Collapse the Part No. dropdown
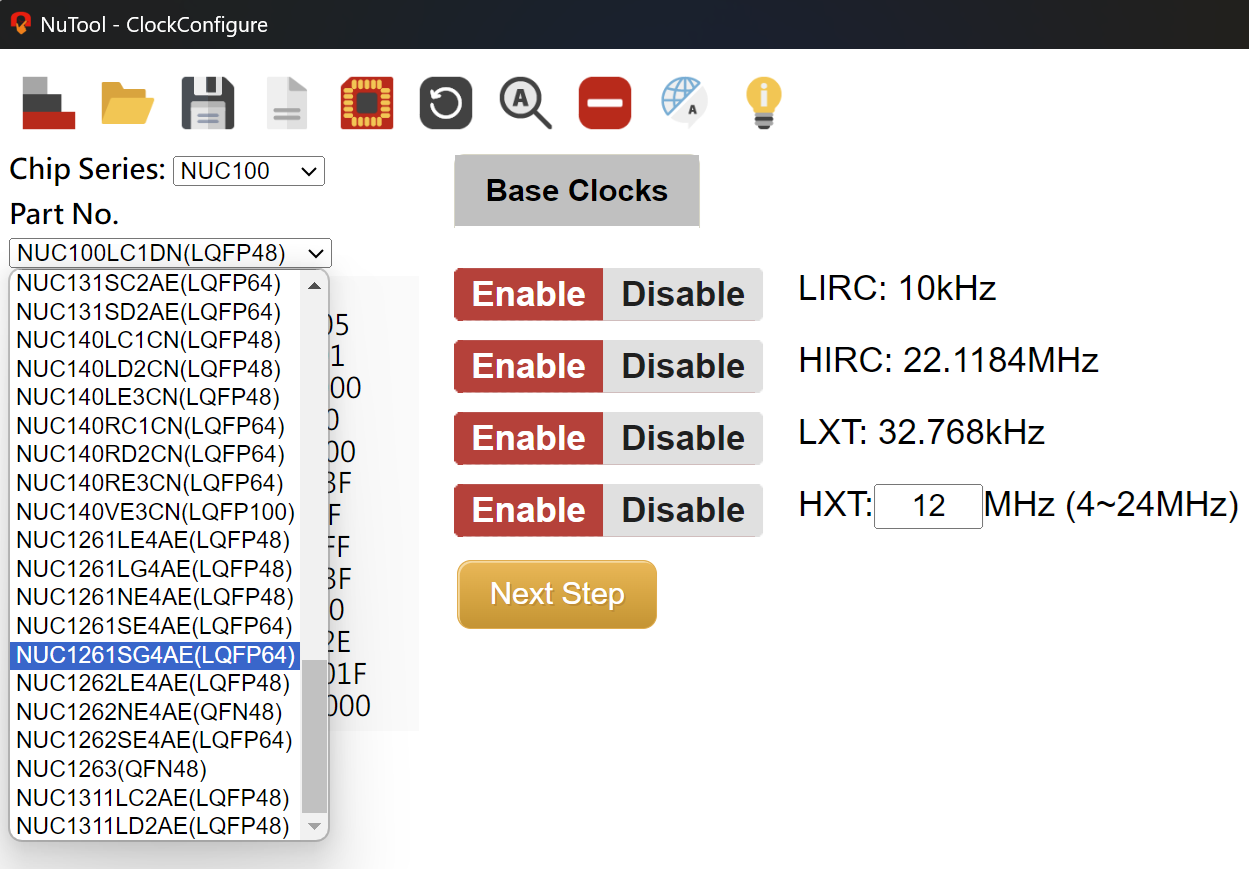 170,252
